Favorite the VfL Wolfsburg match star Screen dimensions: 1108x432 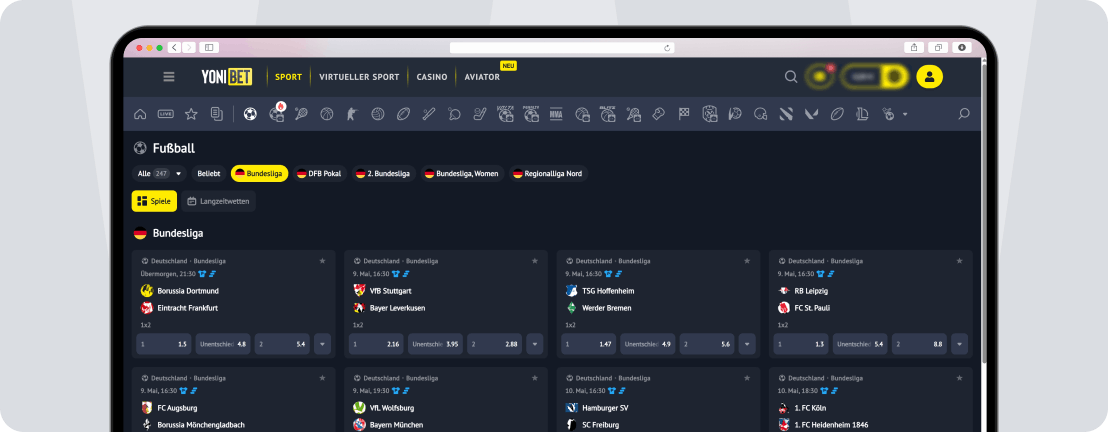[535, 378]
